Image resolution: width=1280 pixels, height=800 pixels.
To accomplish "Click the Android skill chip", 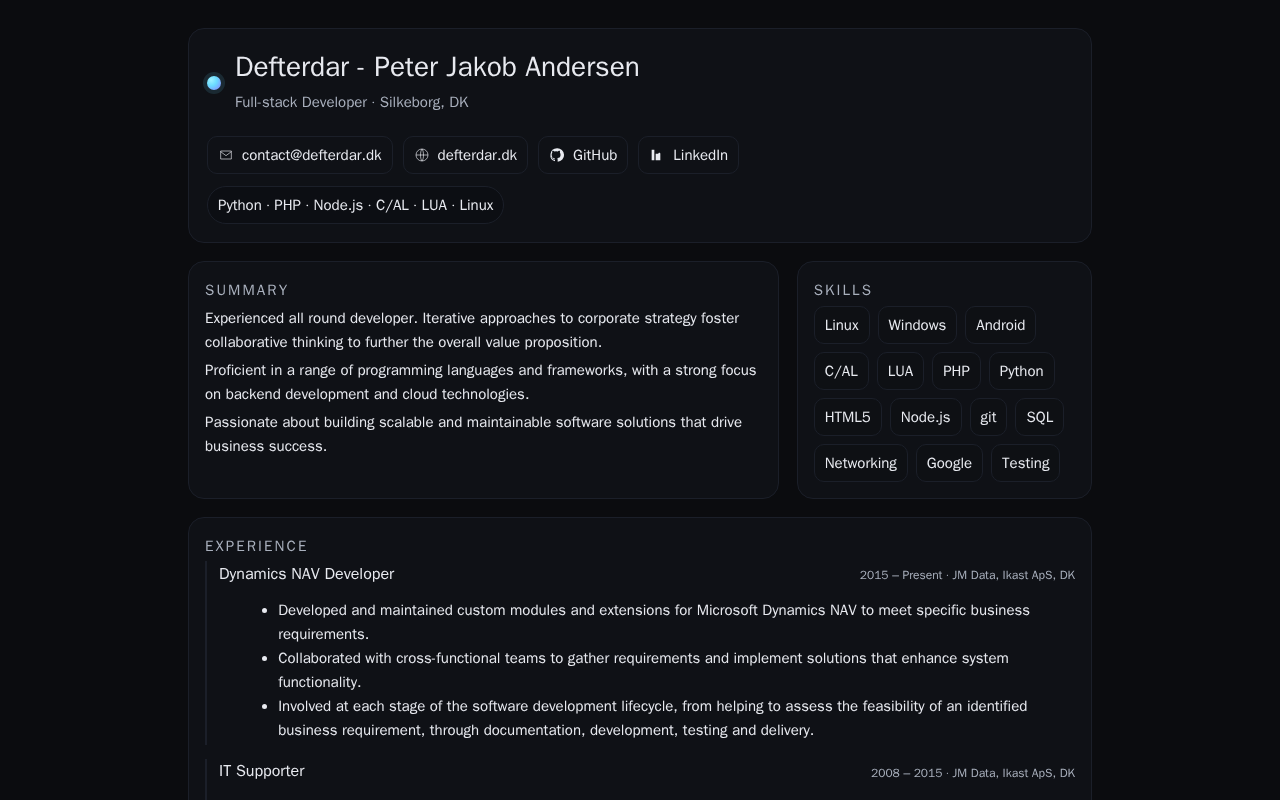I will click(x=1000, y=325).
